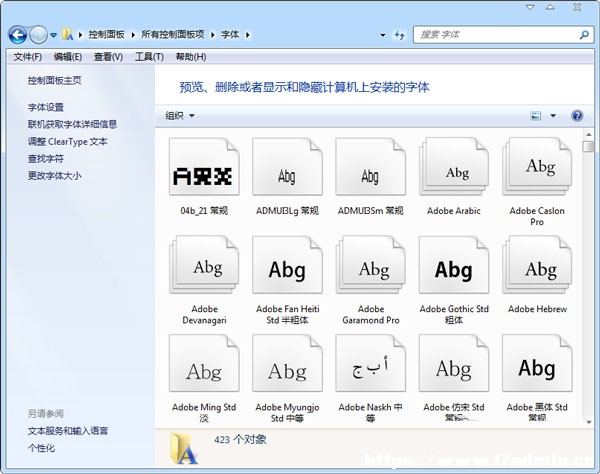
Task: Open the 帮助(H) menu
Action: click(191, 57)
